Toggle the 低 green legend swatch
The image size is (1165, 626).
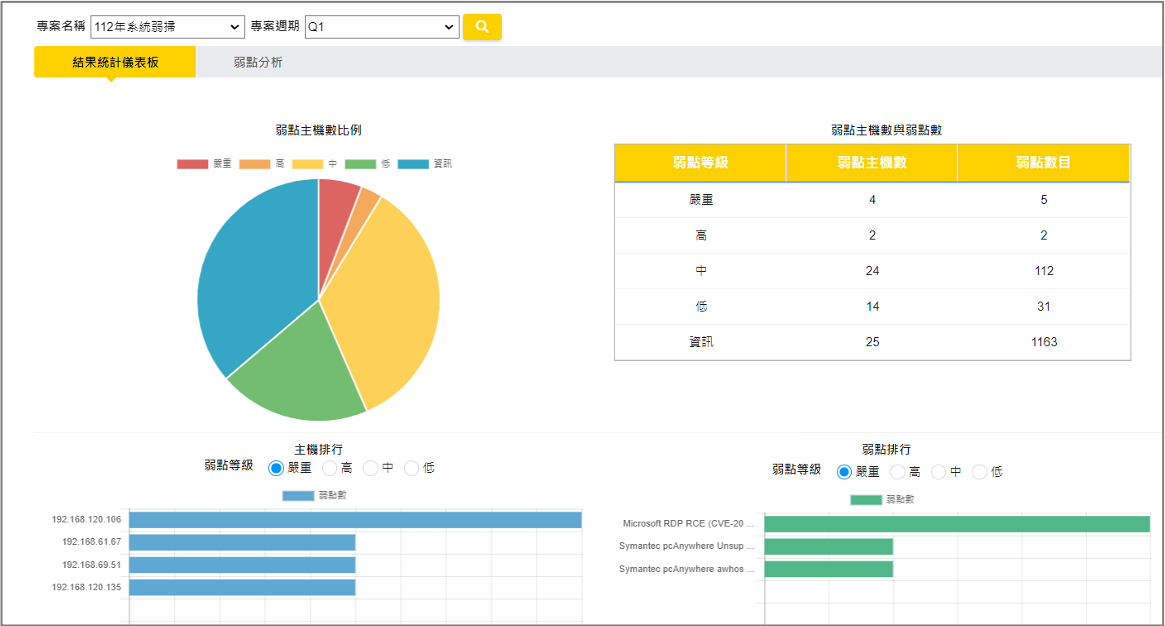[x=360, y=164]
